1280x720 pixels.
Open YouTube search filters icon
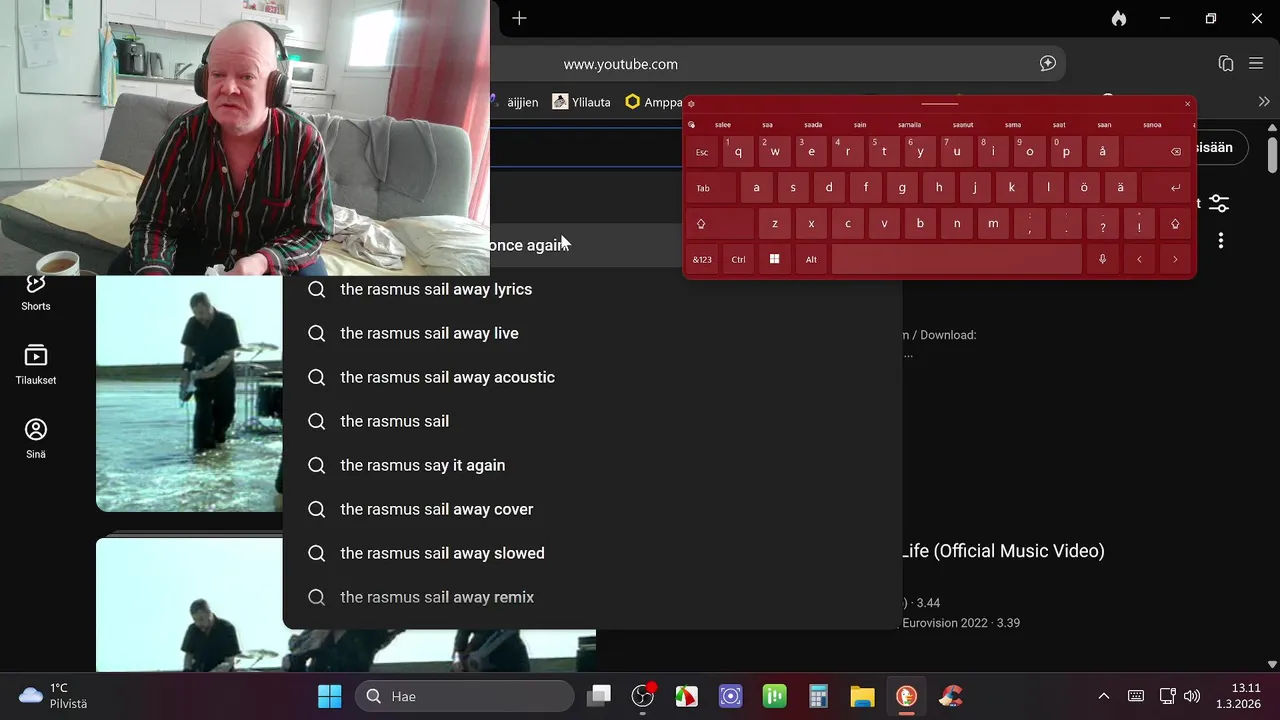click(1219, 203)
